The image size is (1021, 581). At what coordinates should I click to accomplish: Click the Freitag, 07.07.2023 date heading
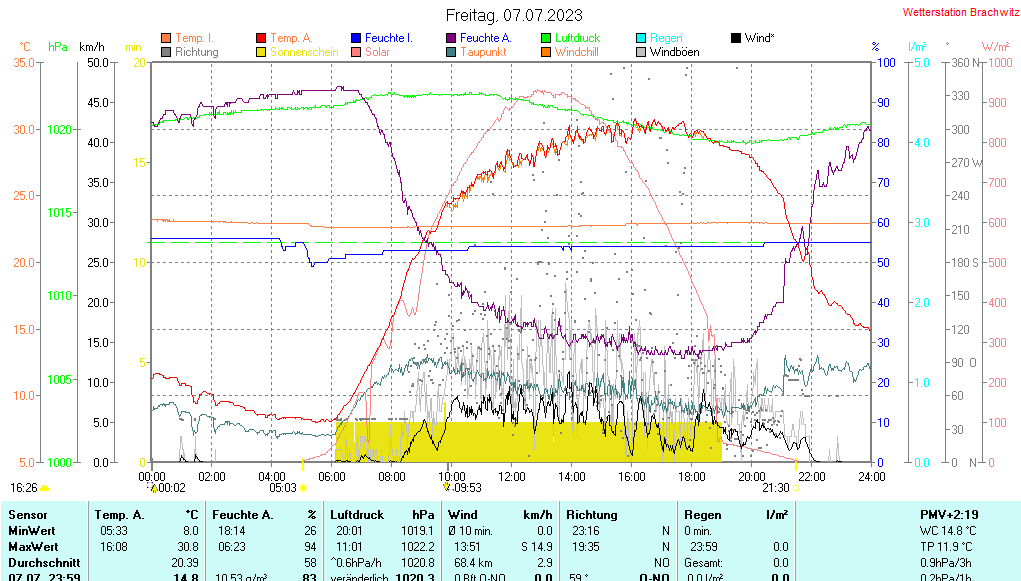pyautogui.click(x=513, y=15)
